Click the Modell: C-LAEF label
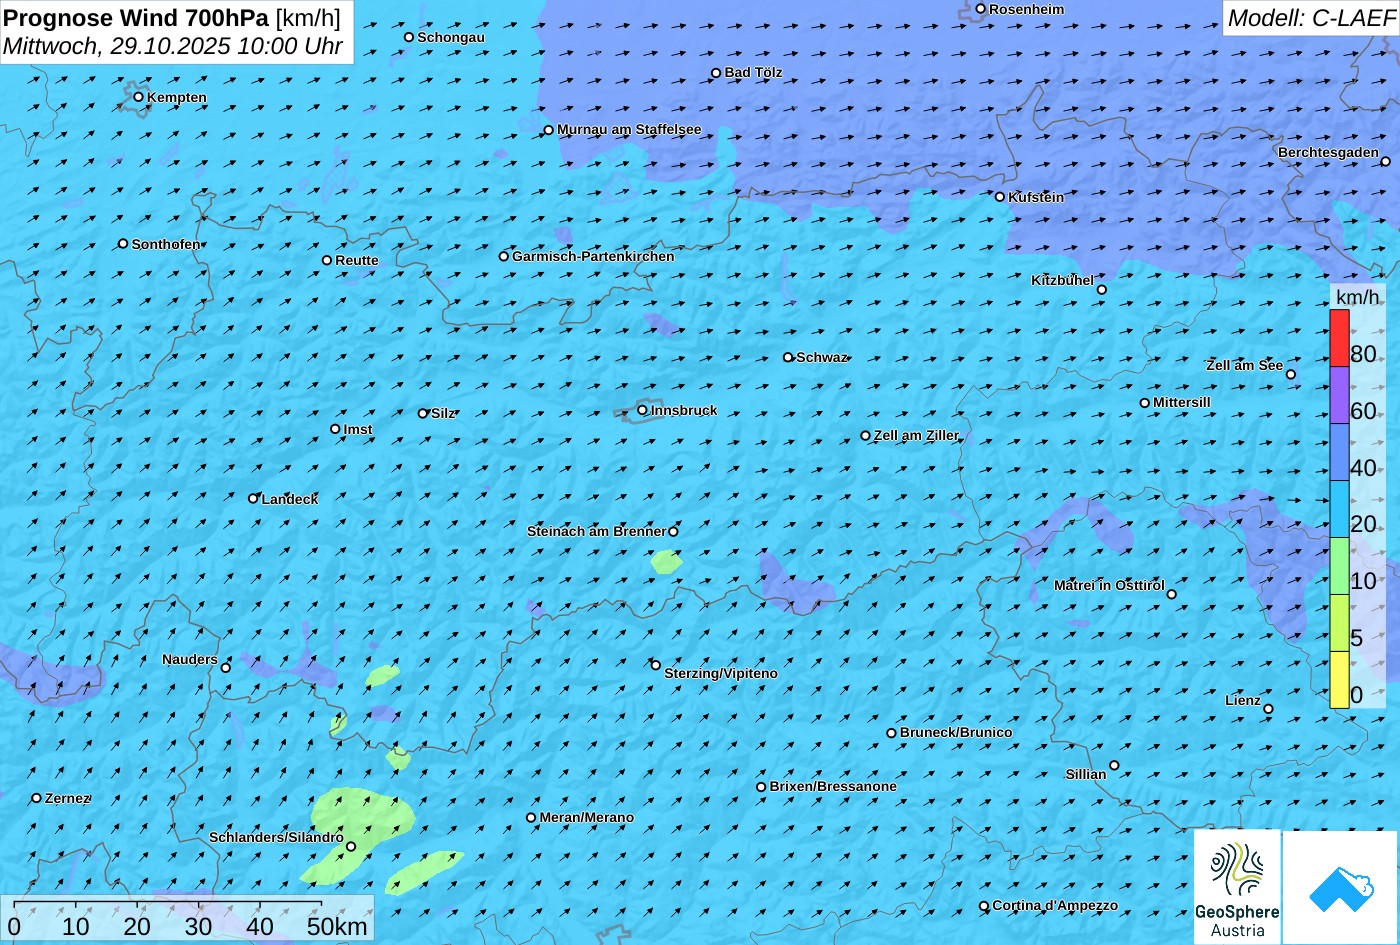This screenshot has height=945, width=1400. 1310,17
